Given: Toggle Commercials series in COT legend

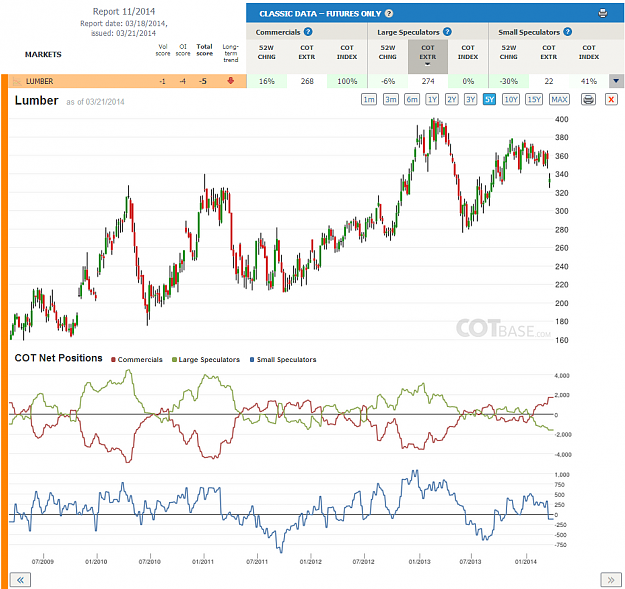Looking at the screenshot, I should pyautogui.click(x=137, y=359).
